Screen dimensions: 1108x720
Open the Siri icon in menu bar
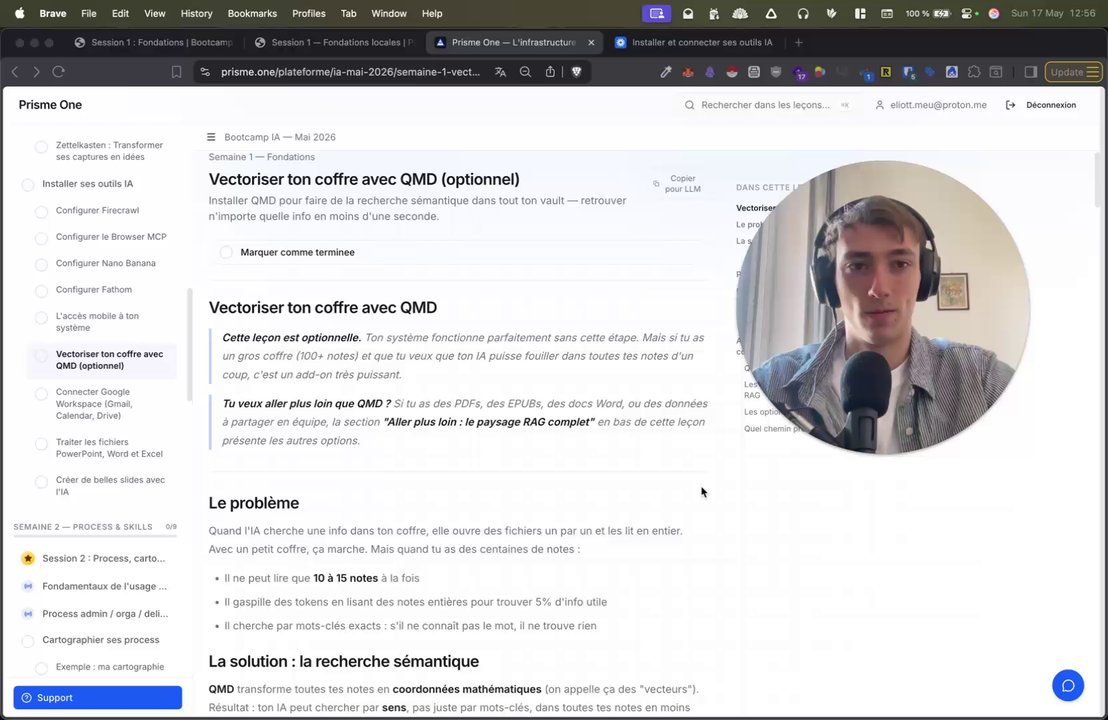(x=994, y=13)
